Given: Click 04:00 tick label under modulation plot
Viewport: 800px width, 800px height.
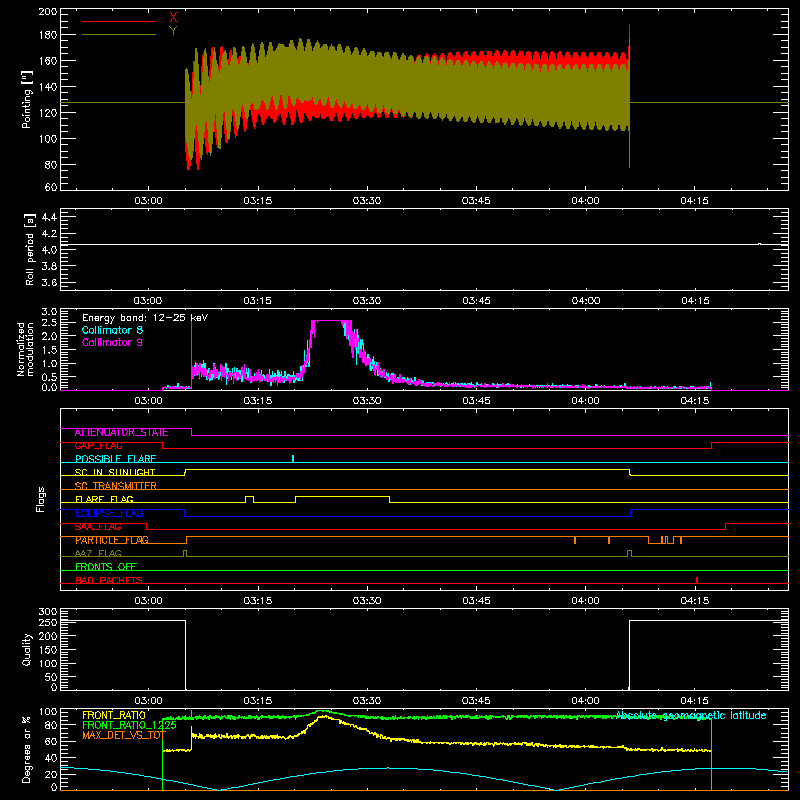Looking at the screenshot, I should pyautogui.click(x=585, y=401).
